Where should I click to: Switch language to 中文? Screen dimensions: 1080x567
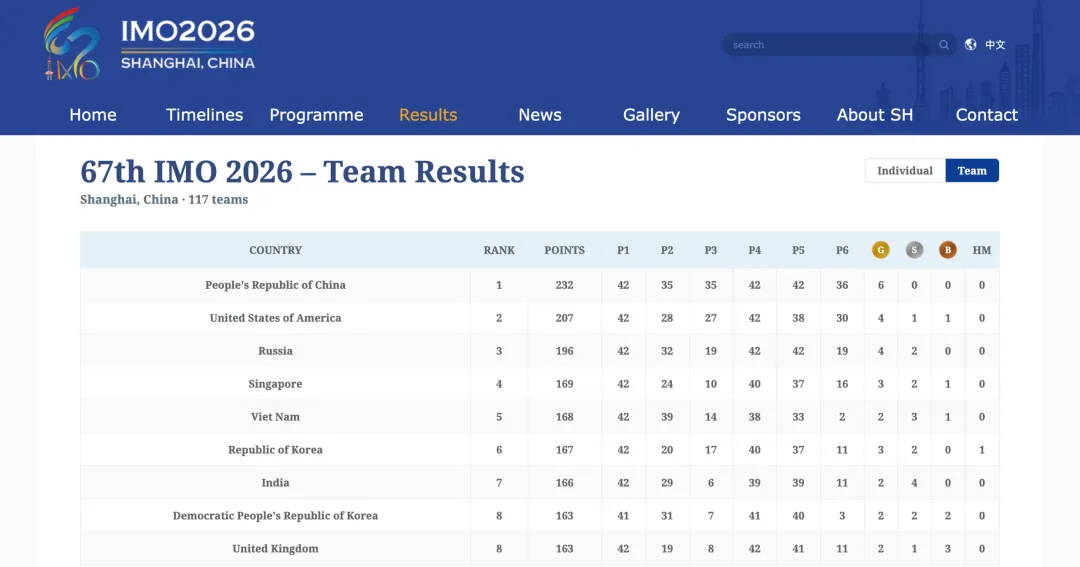995,45
